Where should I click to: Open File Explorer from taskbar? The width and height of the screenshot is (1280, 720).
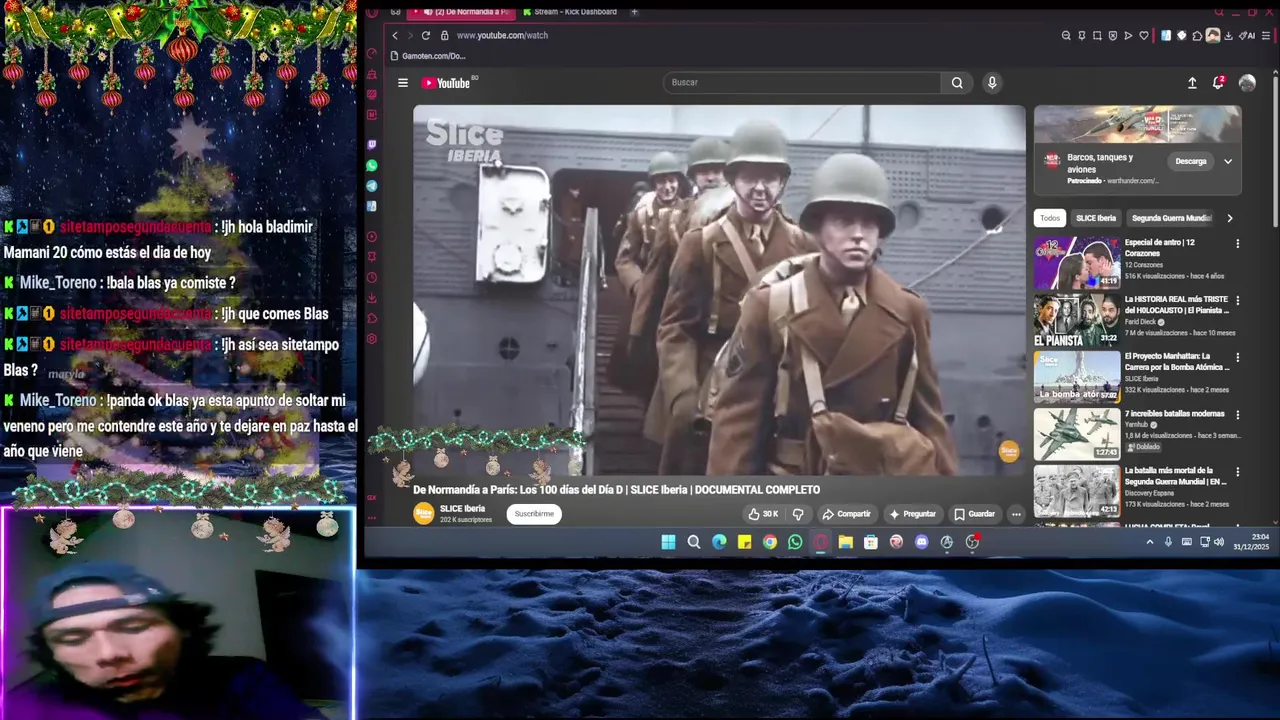[845, 542]
